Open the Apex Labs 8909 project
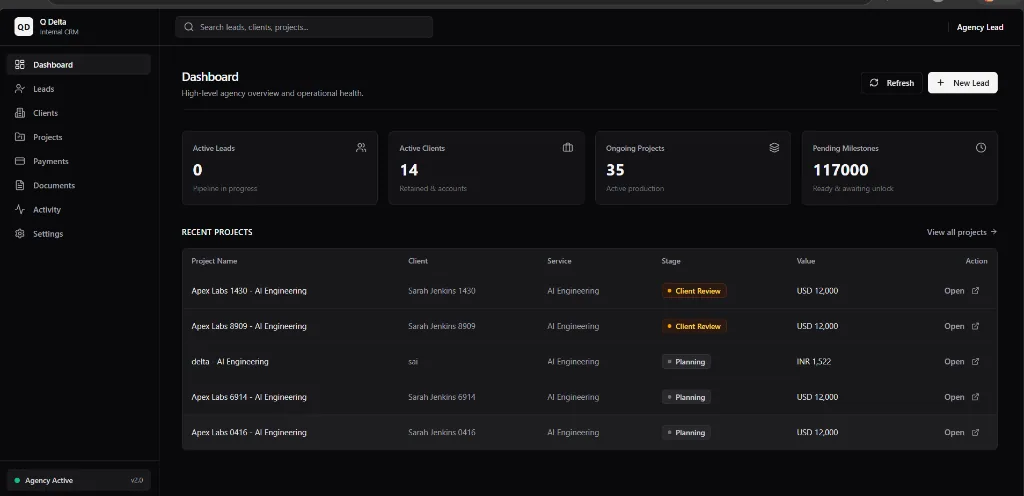This screenshot has height=496, width=1024. point(961,326)
